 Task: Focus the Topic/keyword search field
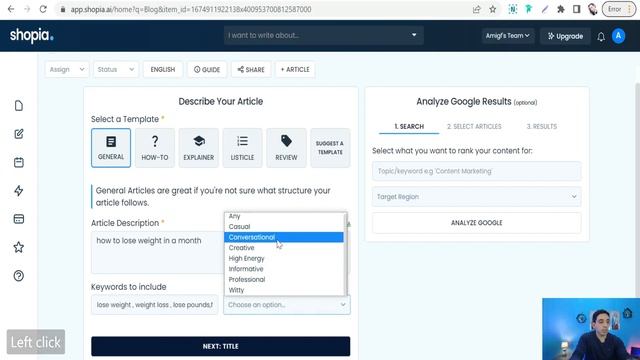(476, 171)
